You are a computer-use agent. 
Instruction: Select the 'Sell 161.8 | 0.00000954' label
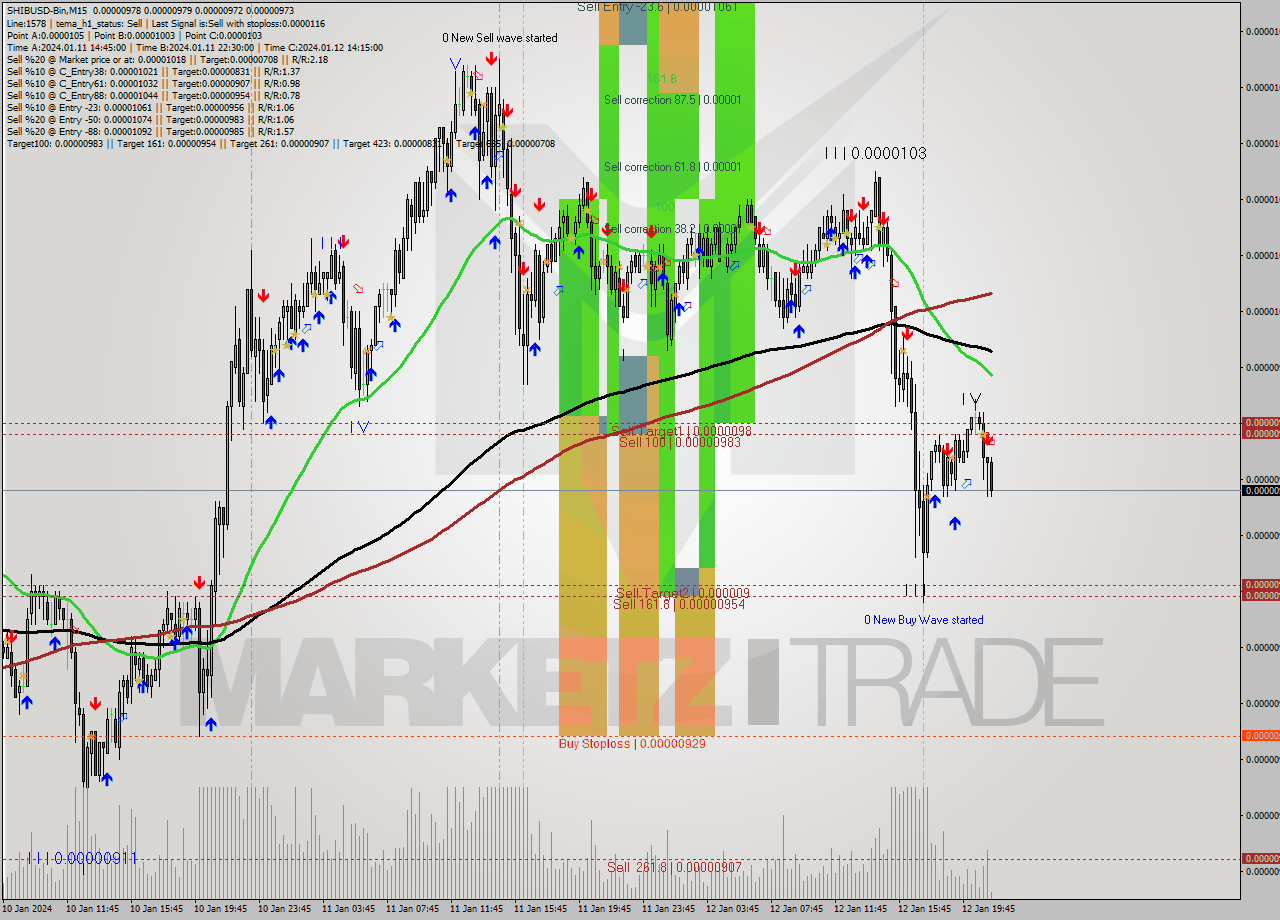tap(679, 604)
